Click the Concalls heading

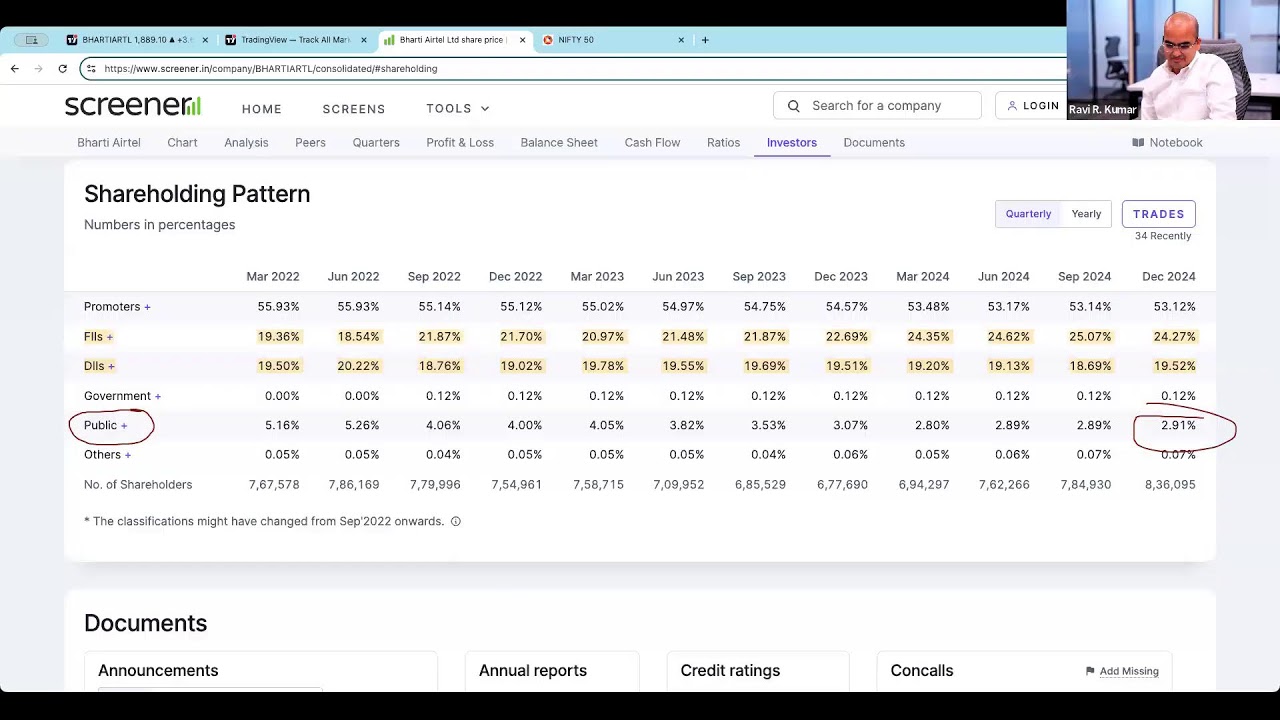[x=922, y=671]
